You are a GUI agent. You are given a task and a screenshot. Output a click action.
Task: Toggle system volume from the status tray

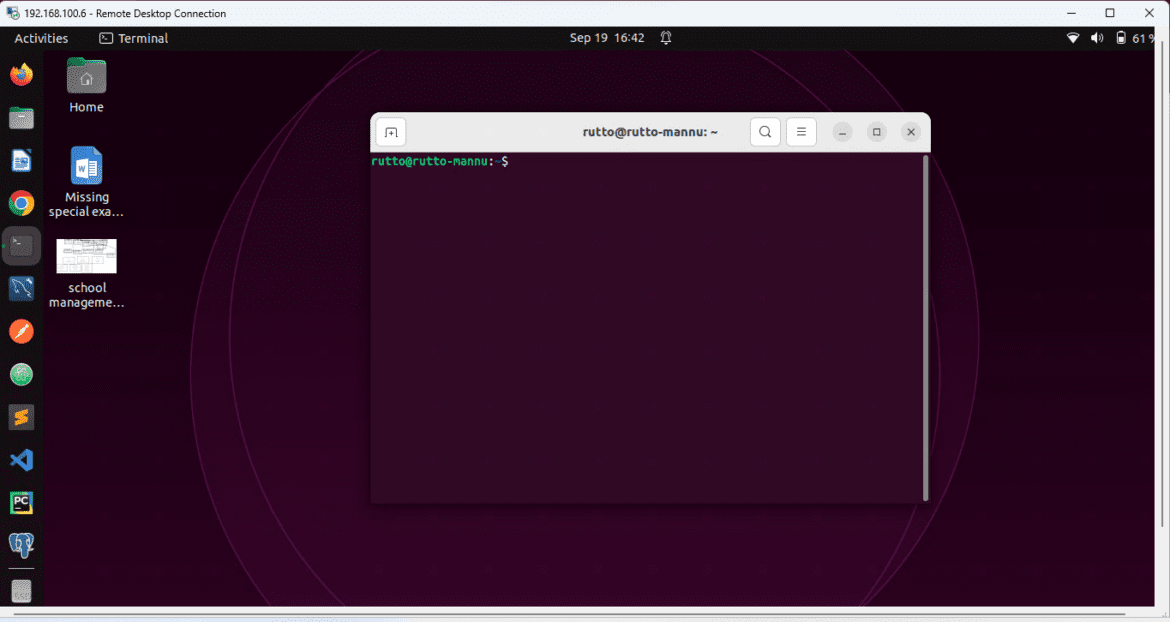point(1096,37)
